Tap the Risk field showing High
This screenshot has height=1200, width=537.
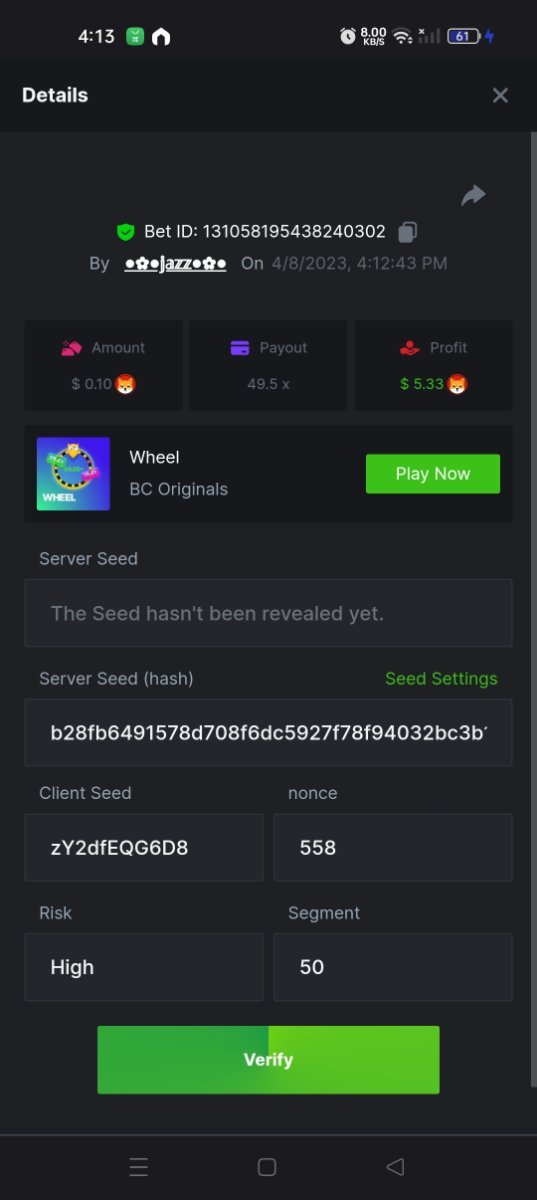[x=144, y=967]
